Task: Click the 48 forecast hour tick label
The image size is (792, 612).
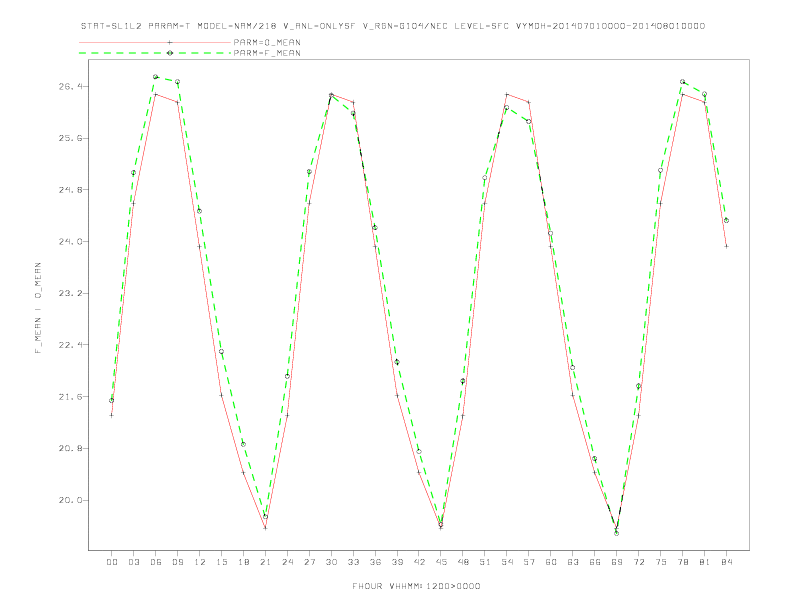Action: (463, 562)
